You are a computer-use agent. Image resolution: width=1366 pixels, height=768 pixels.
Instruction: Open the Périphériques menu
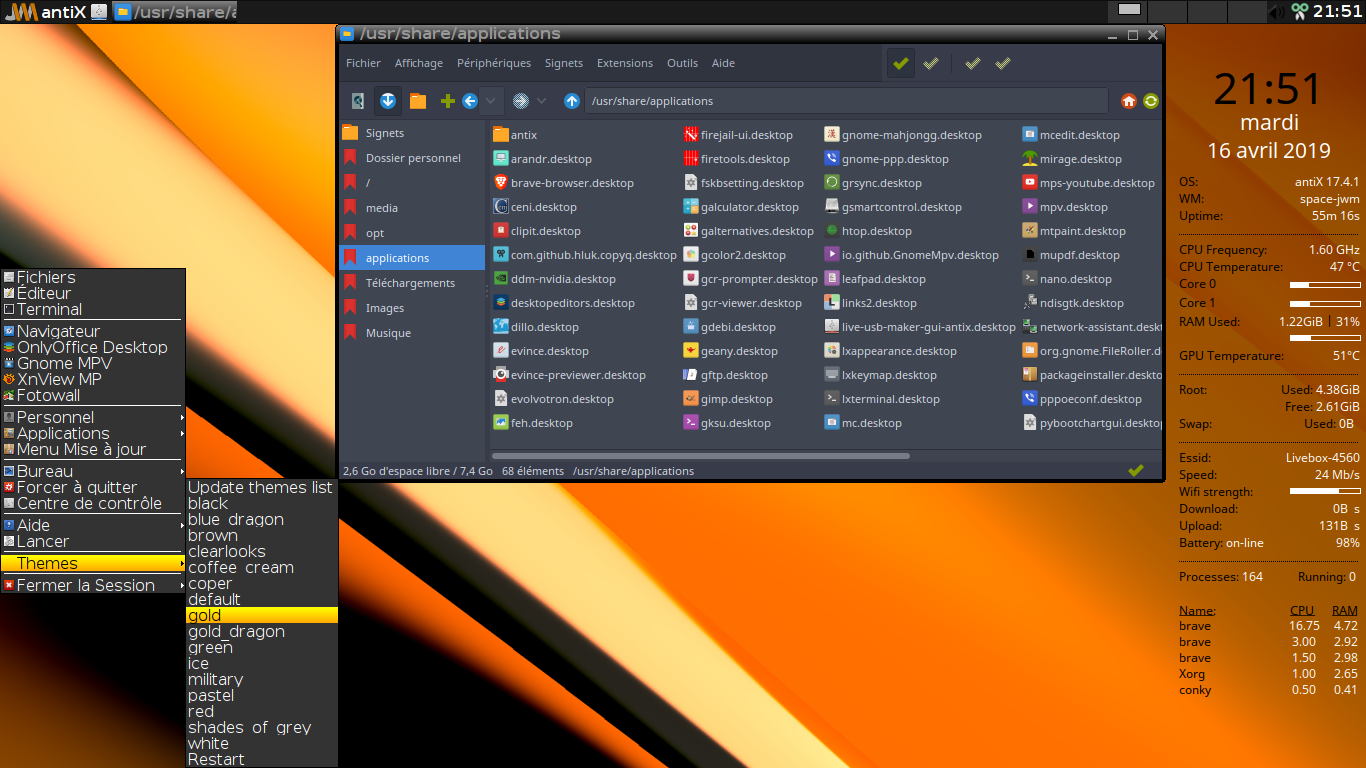[494, 63]
